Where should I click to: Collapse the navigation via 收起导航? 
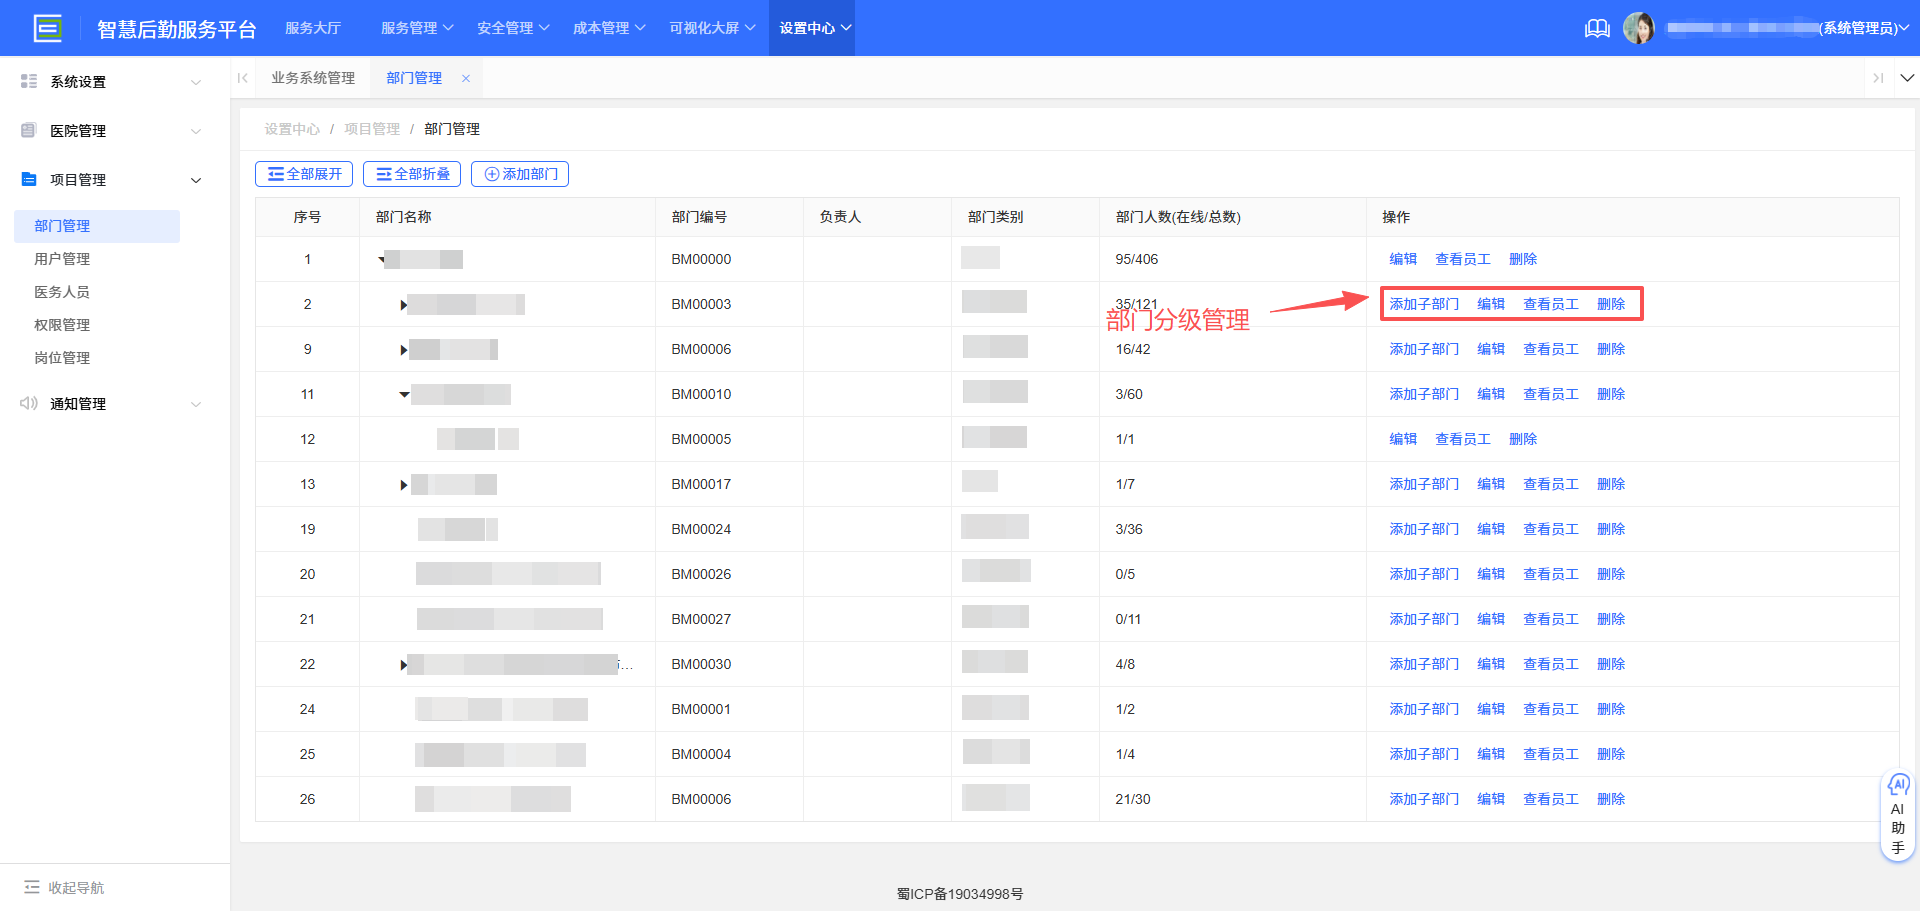65,887
